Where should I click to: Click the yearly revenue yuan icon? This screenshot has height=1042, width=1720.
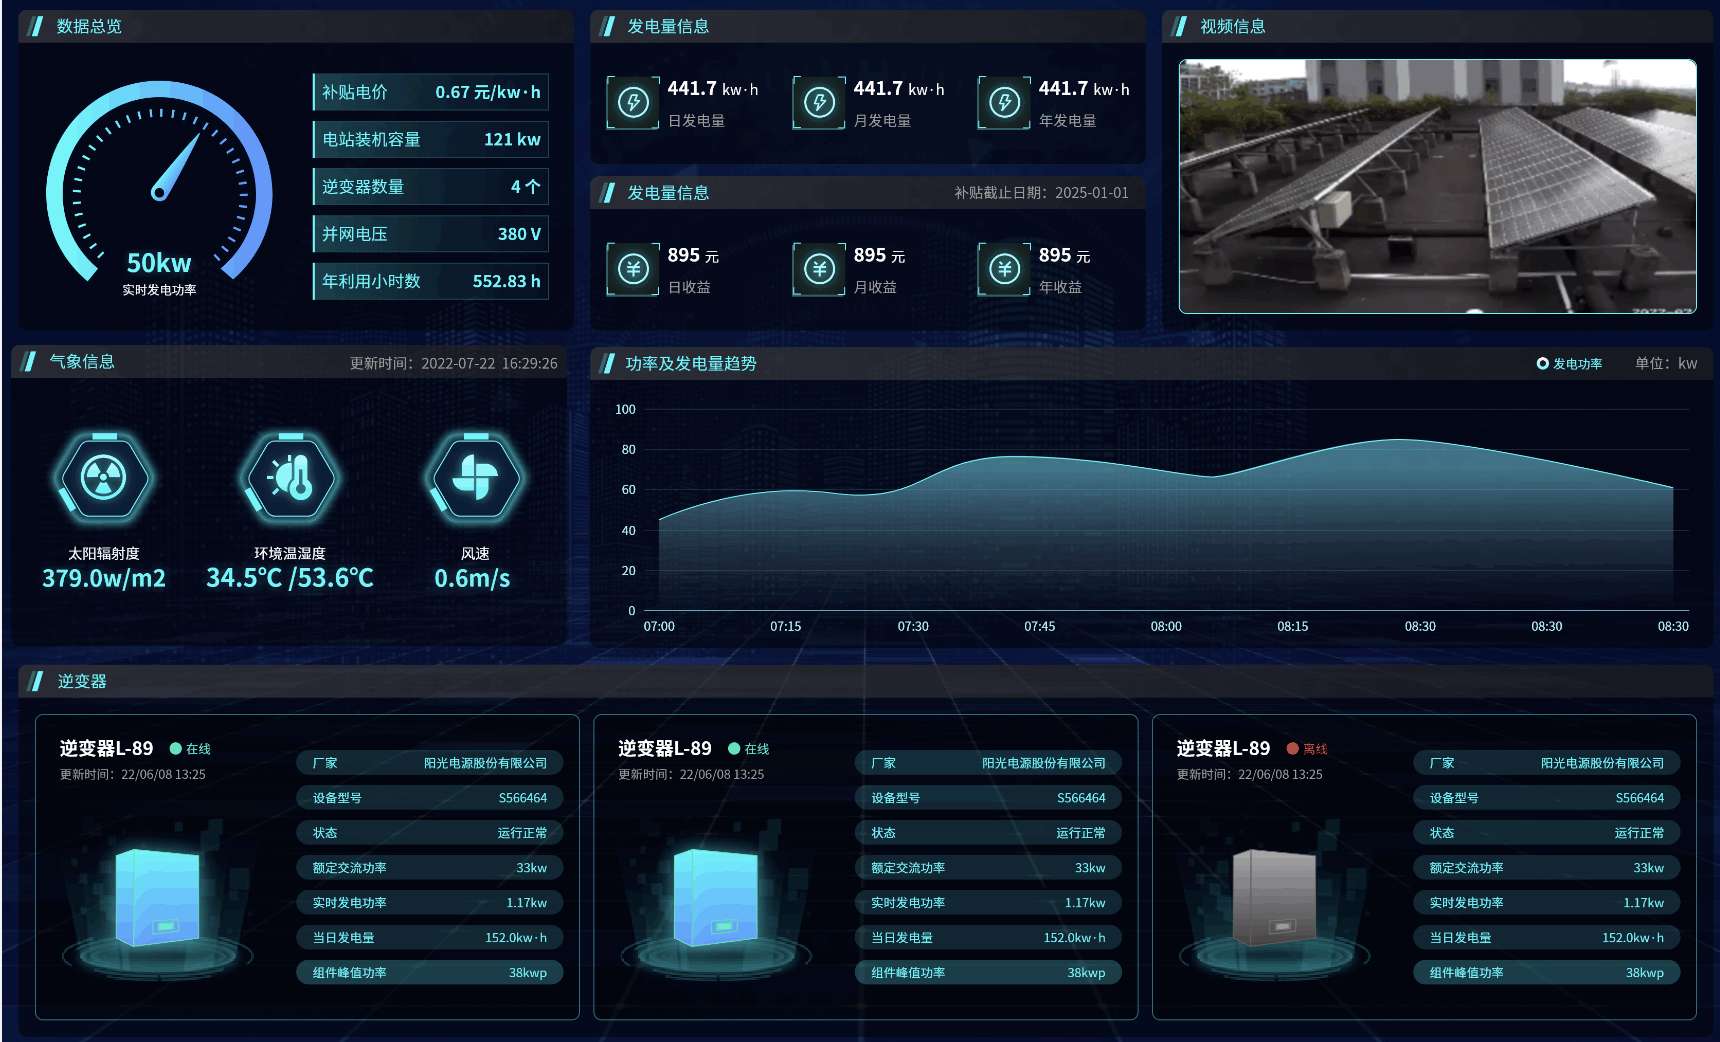pyautogui.click(x=1004, y=269)
